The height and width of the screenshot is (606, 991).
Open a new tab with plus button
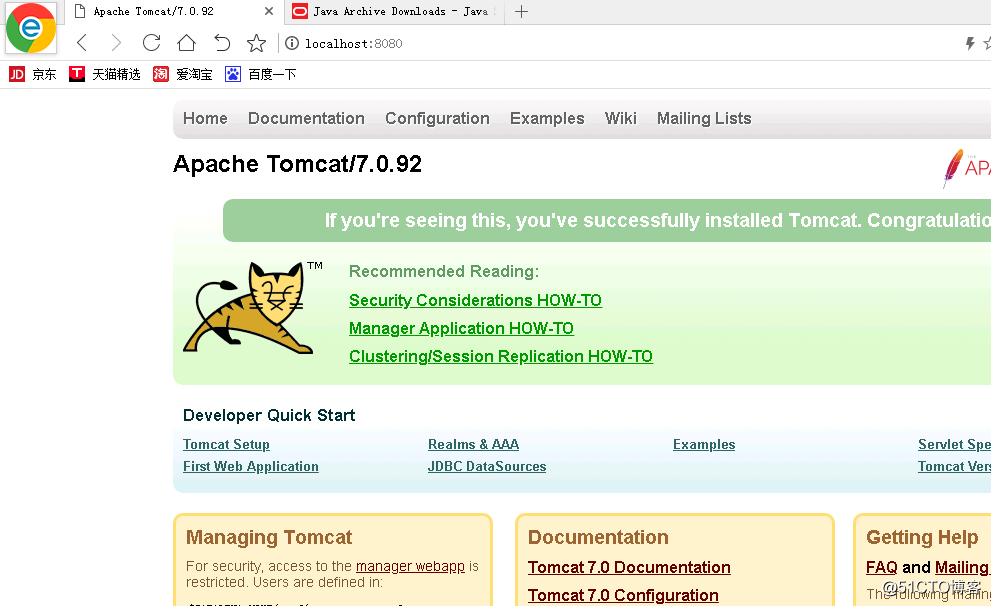521,11
